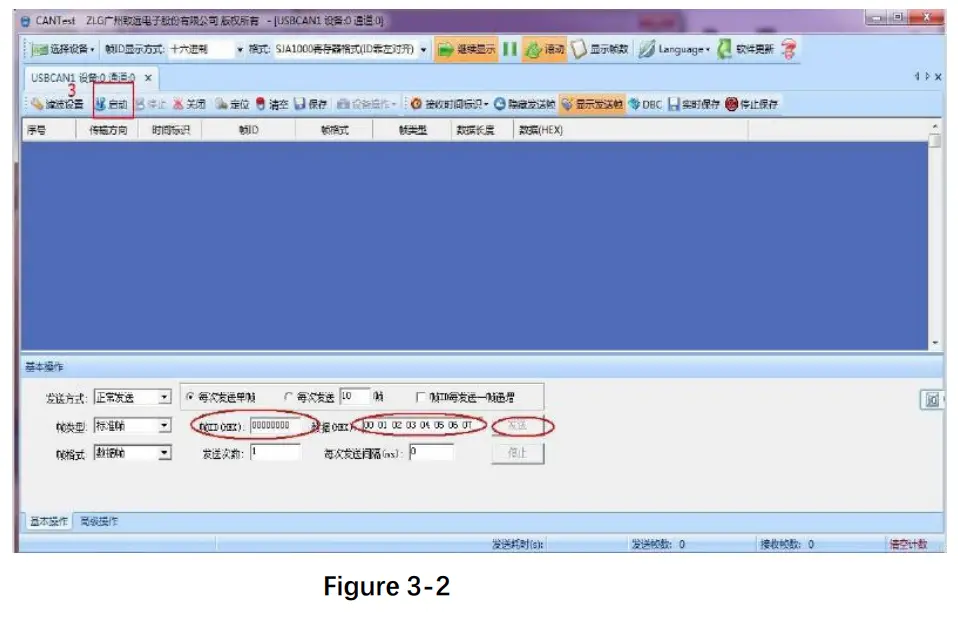Screen dimensions: 958x619
Task: Click the 发送次数 (send count) field
Action: (x=276, y=452)
